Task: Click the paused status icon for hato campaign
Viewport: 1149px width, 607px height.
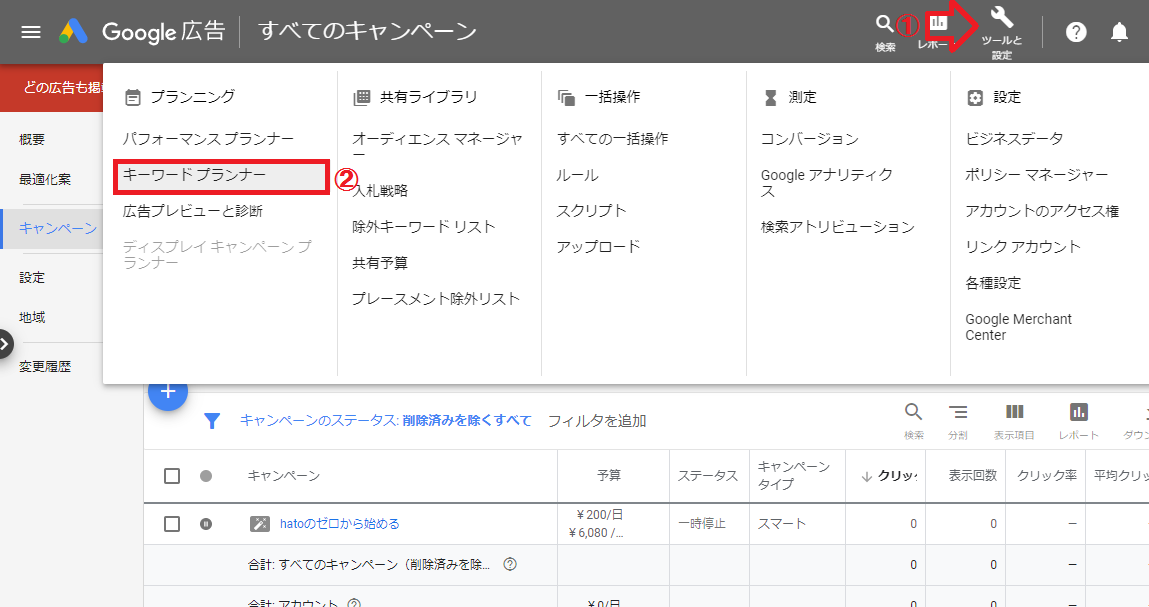Action: (206, 523)
